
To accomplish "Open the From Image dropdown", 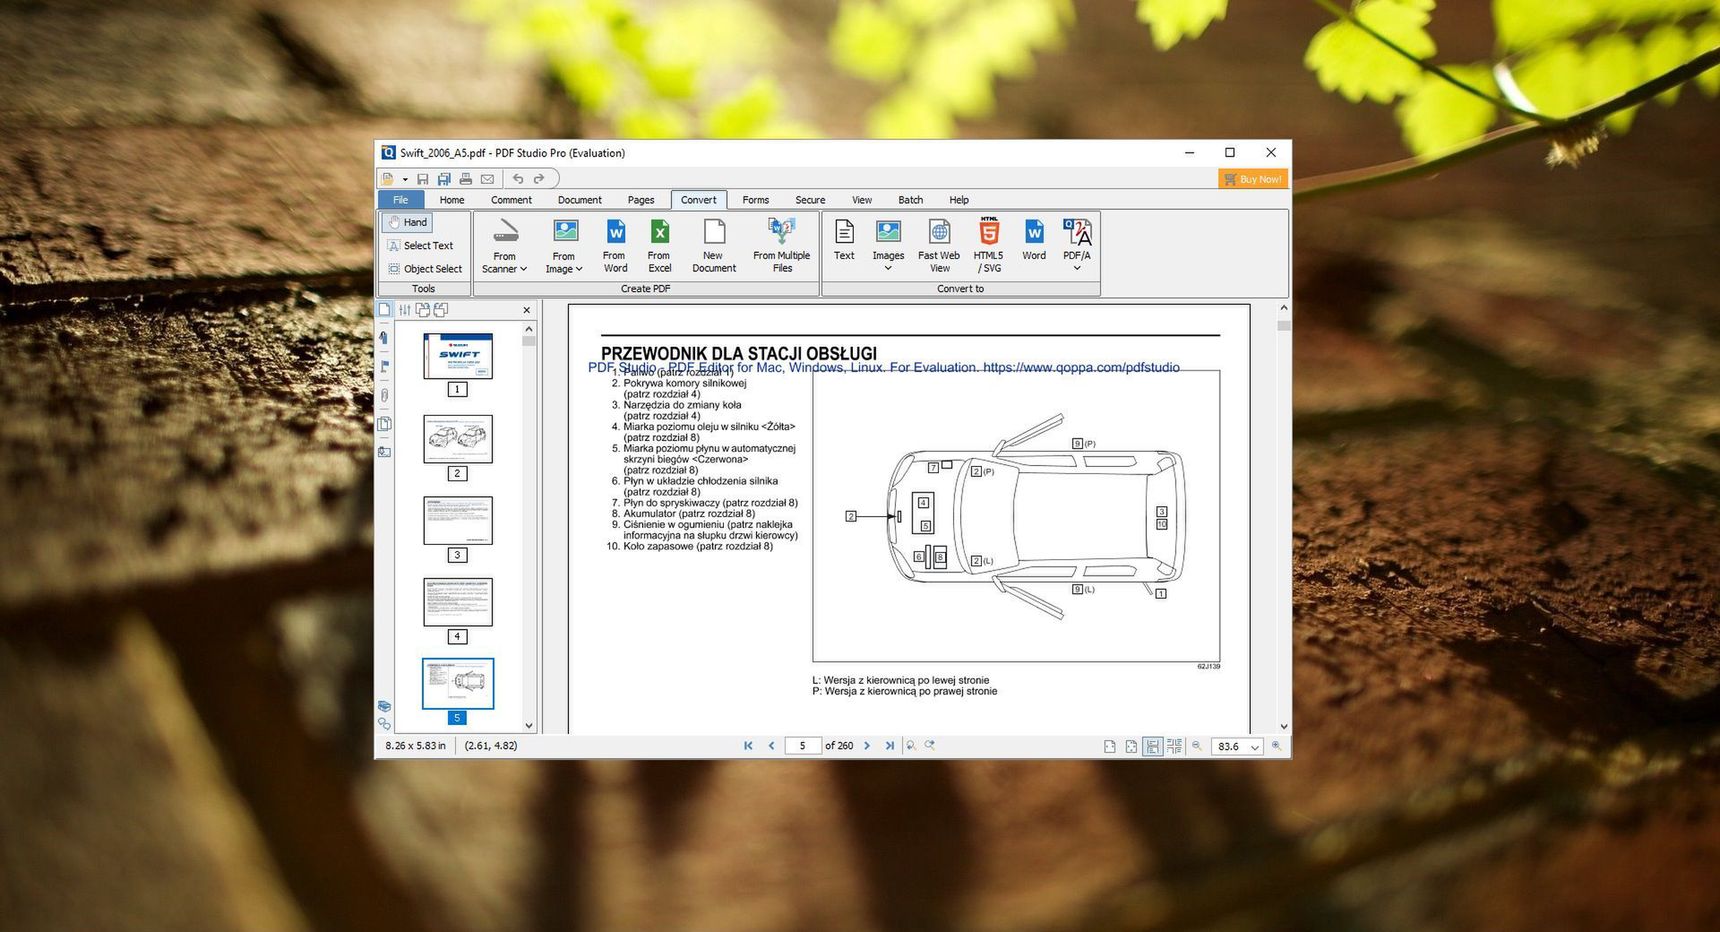I will click(x=564, y=246).
